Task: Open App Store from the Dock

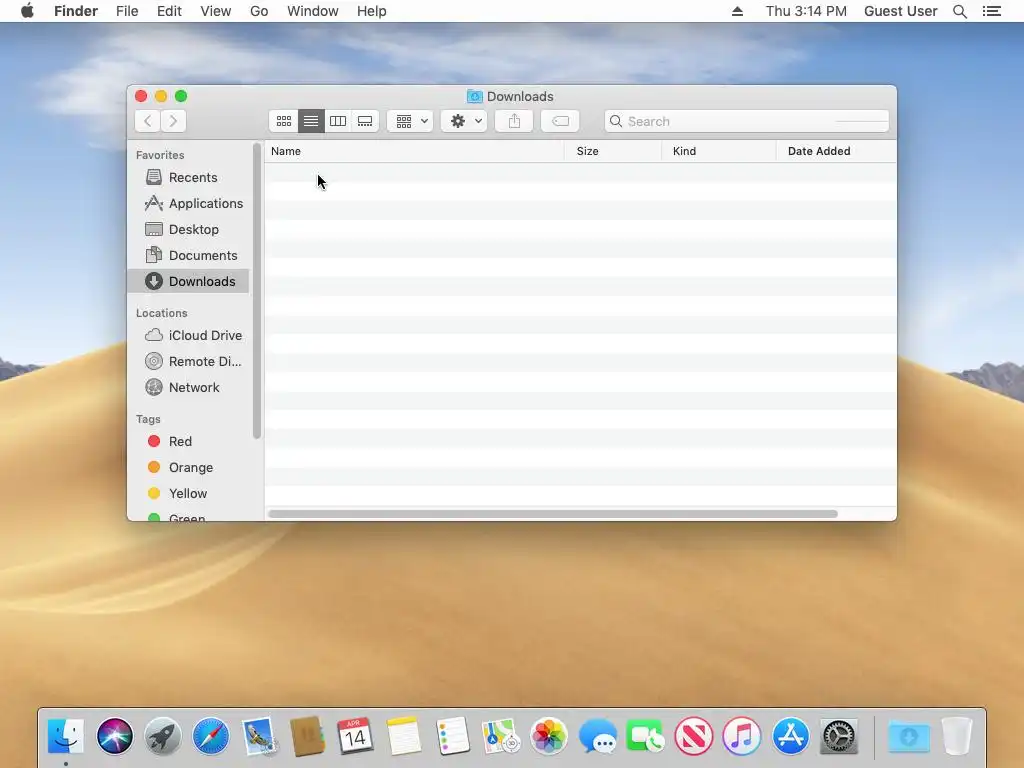Action: coord(790,736)
